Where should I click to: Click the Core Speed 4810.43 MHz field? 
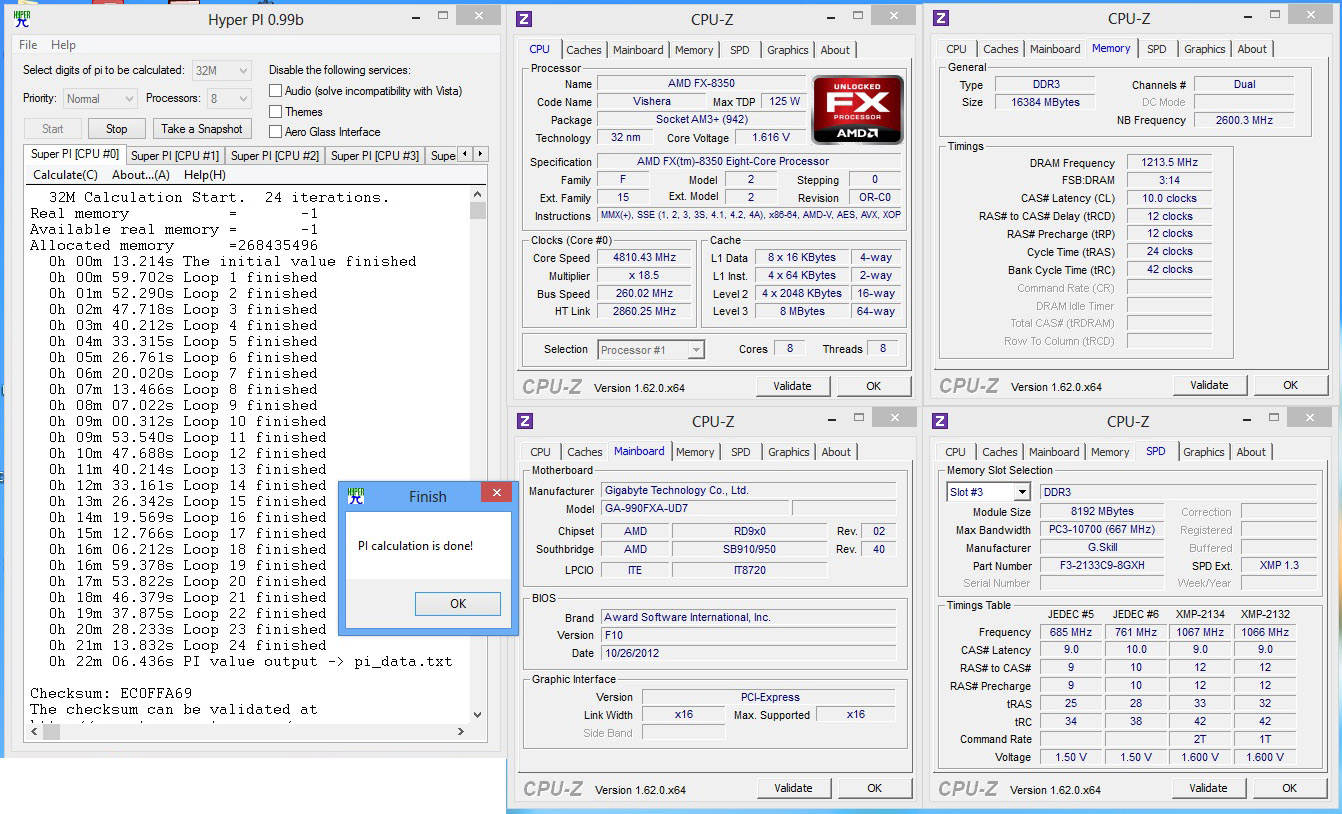(645, 257)
